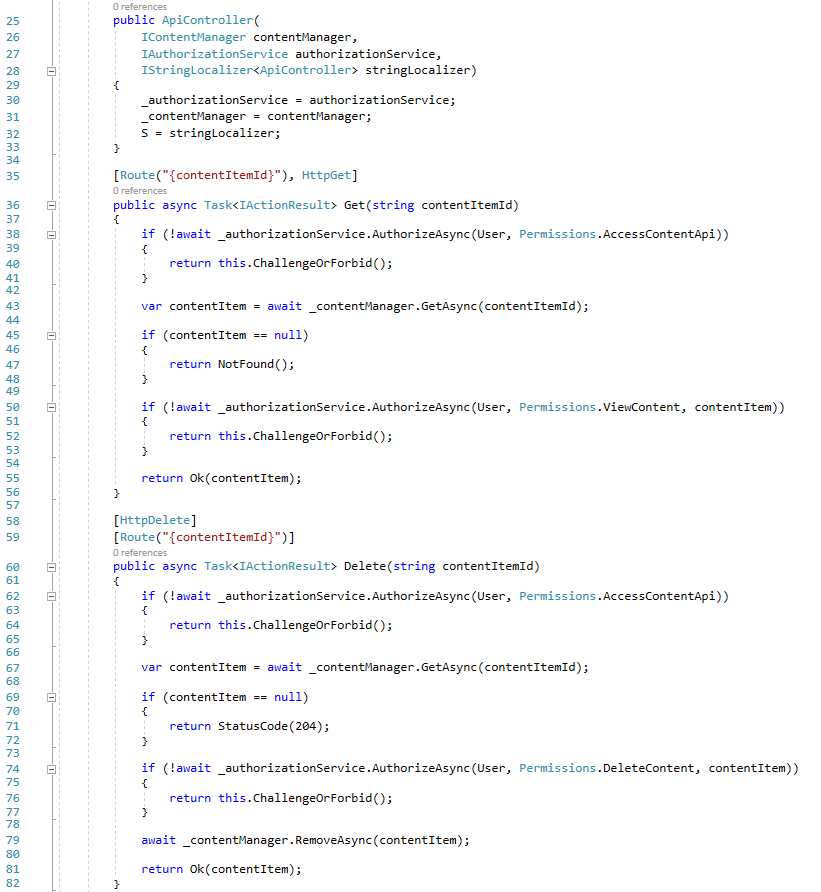Collapse the null check block at line 69
The height and width of the screenshot is (892, 821).
click(x=51, y=697)
